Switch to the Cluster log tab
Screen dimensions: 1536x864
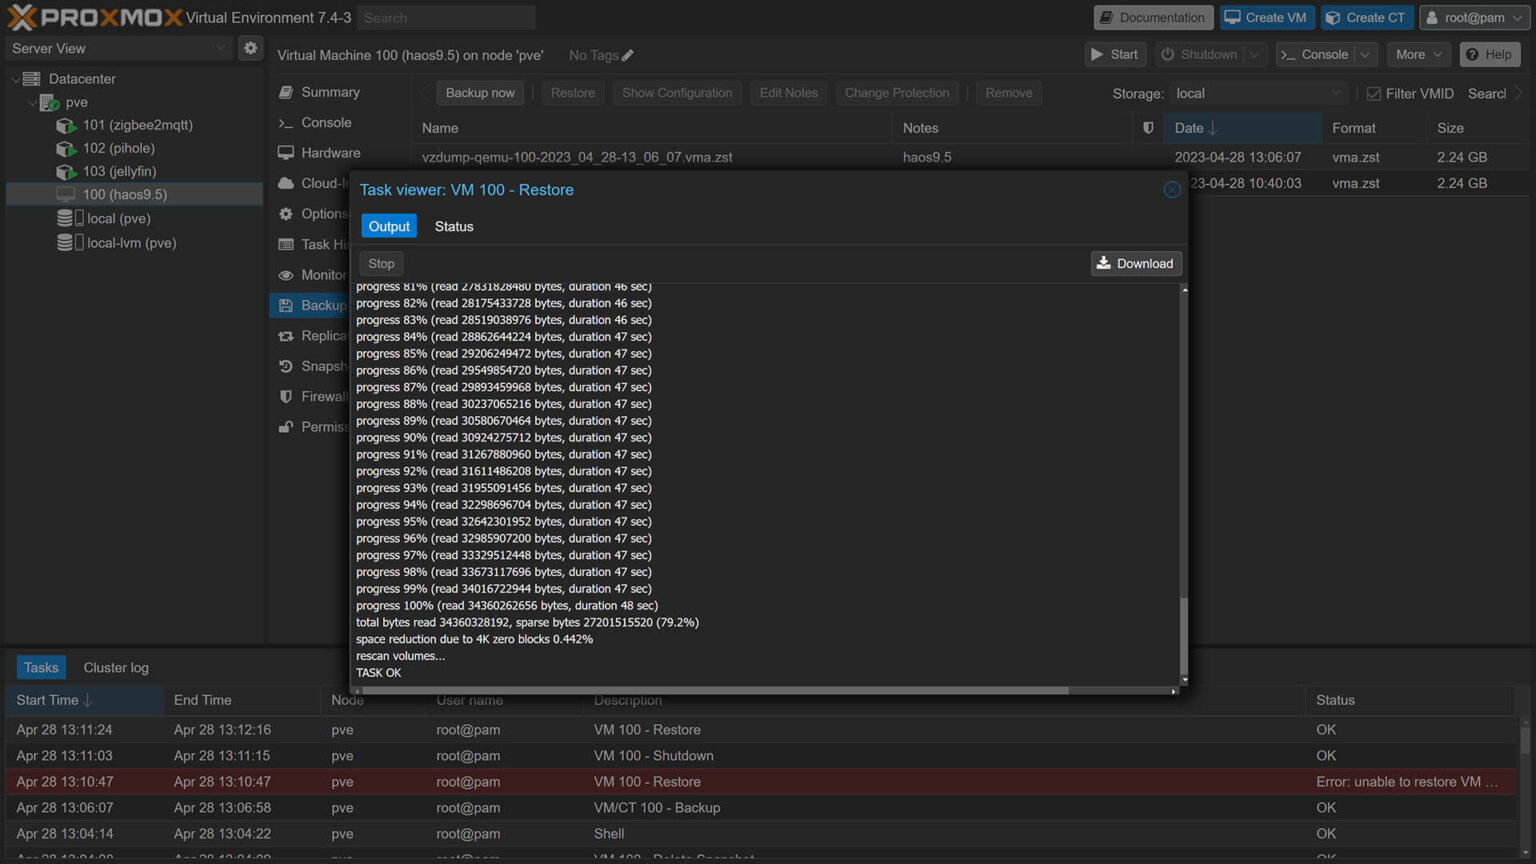point(115,667)
